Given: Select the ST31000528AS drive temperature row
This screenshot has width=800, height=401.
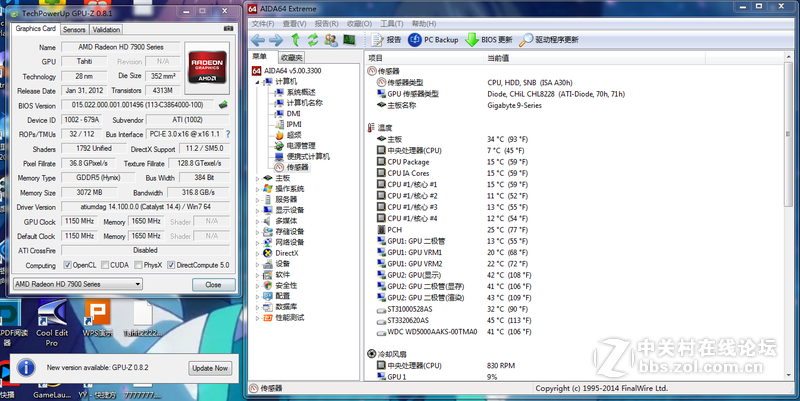Looking at the screenshot, I should click(454, 309).
